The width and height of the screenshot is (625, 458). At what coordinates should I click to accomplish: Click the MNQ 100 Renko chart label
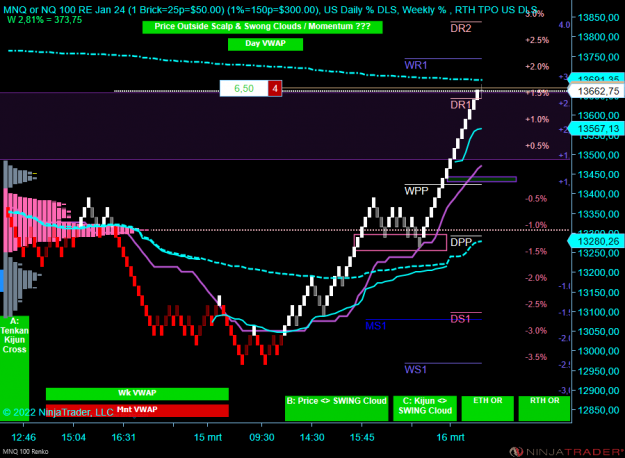[26, 452]
